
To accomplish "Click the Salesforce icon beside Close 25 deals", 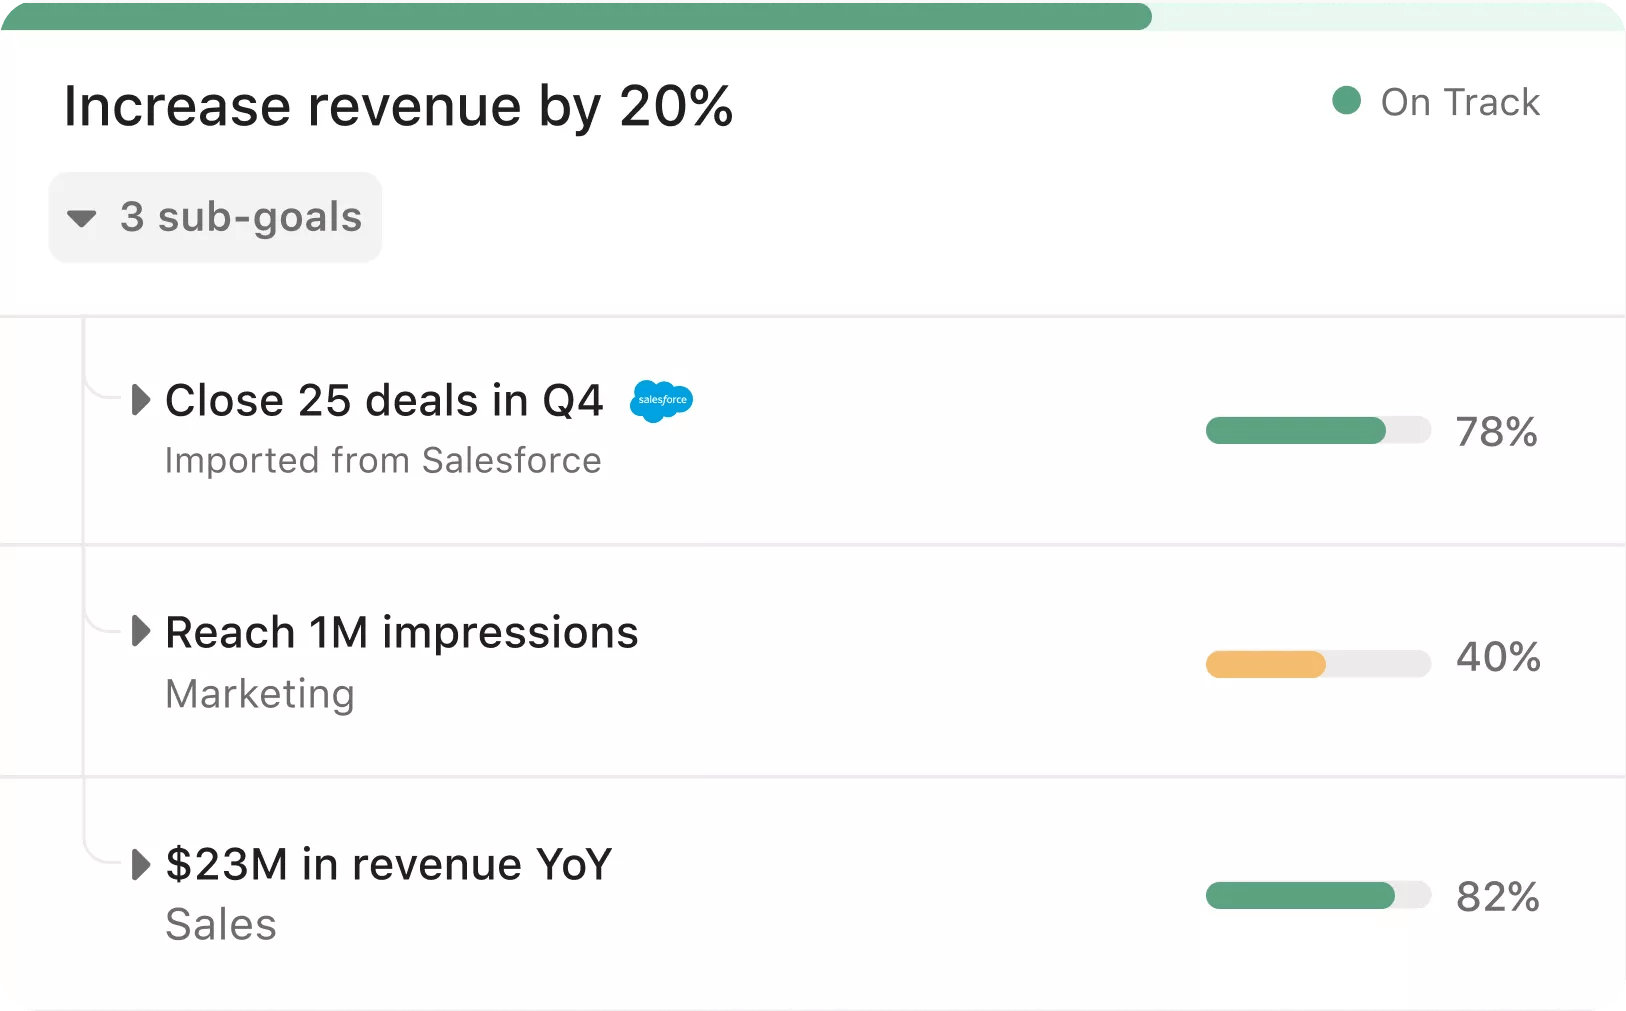I will tap(661, 401).
